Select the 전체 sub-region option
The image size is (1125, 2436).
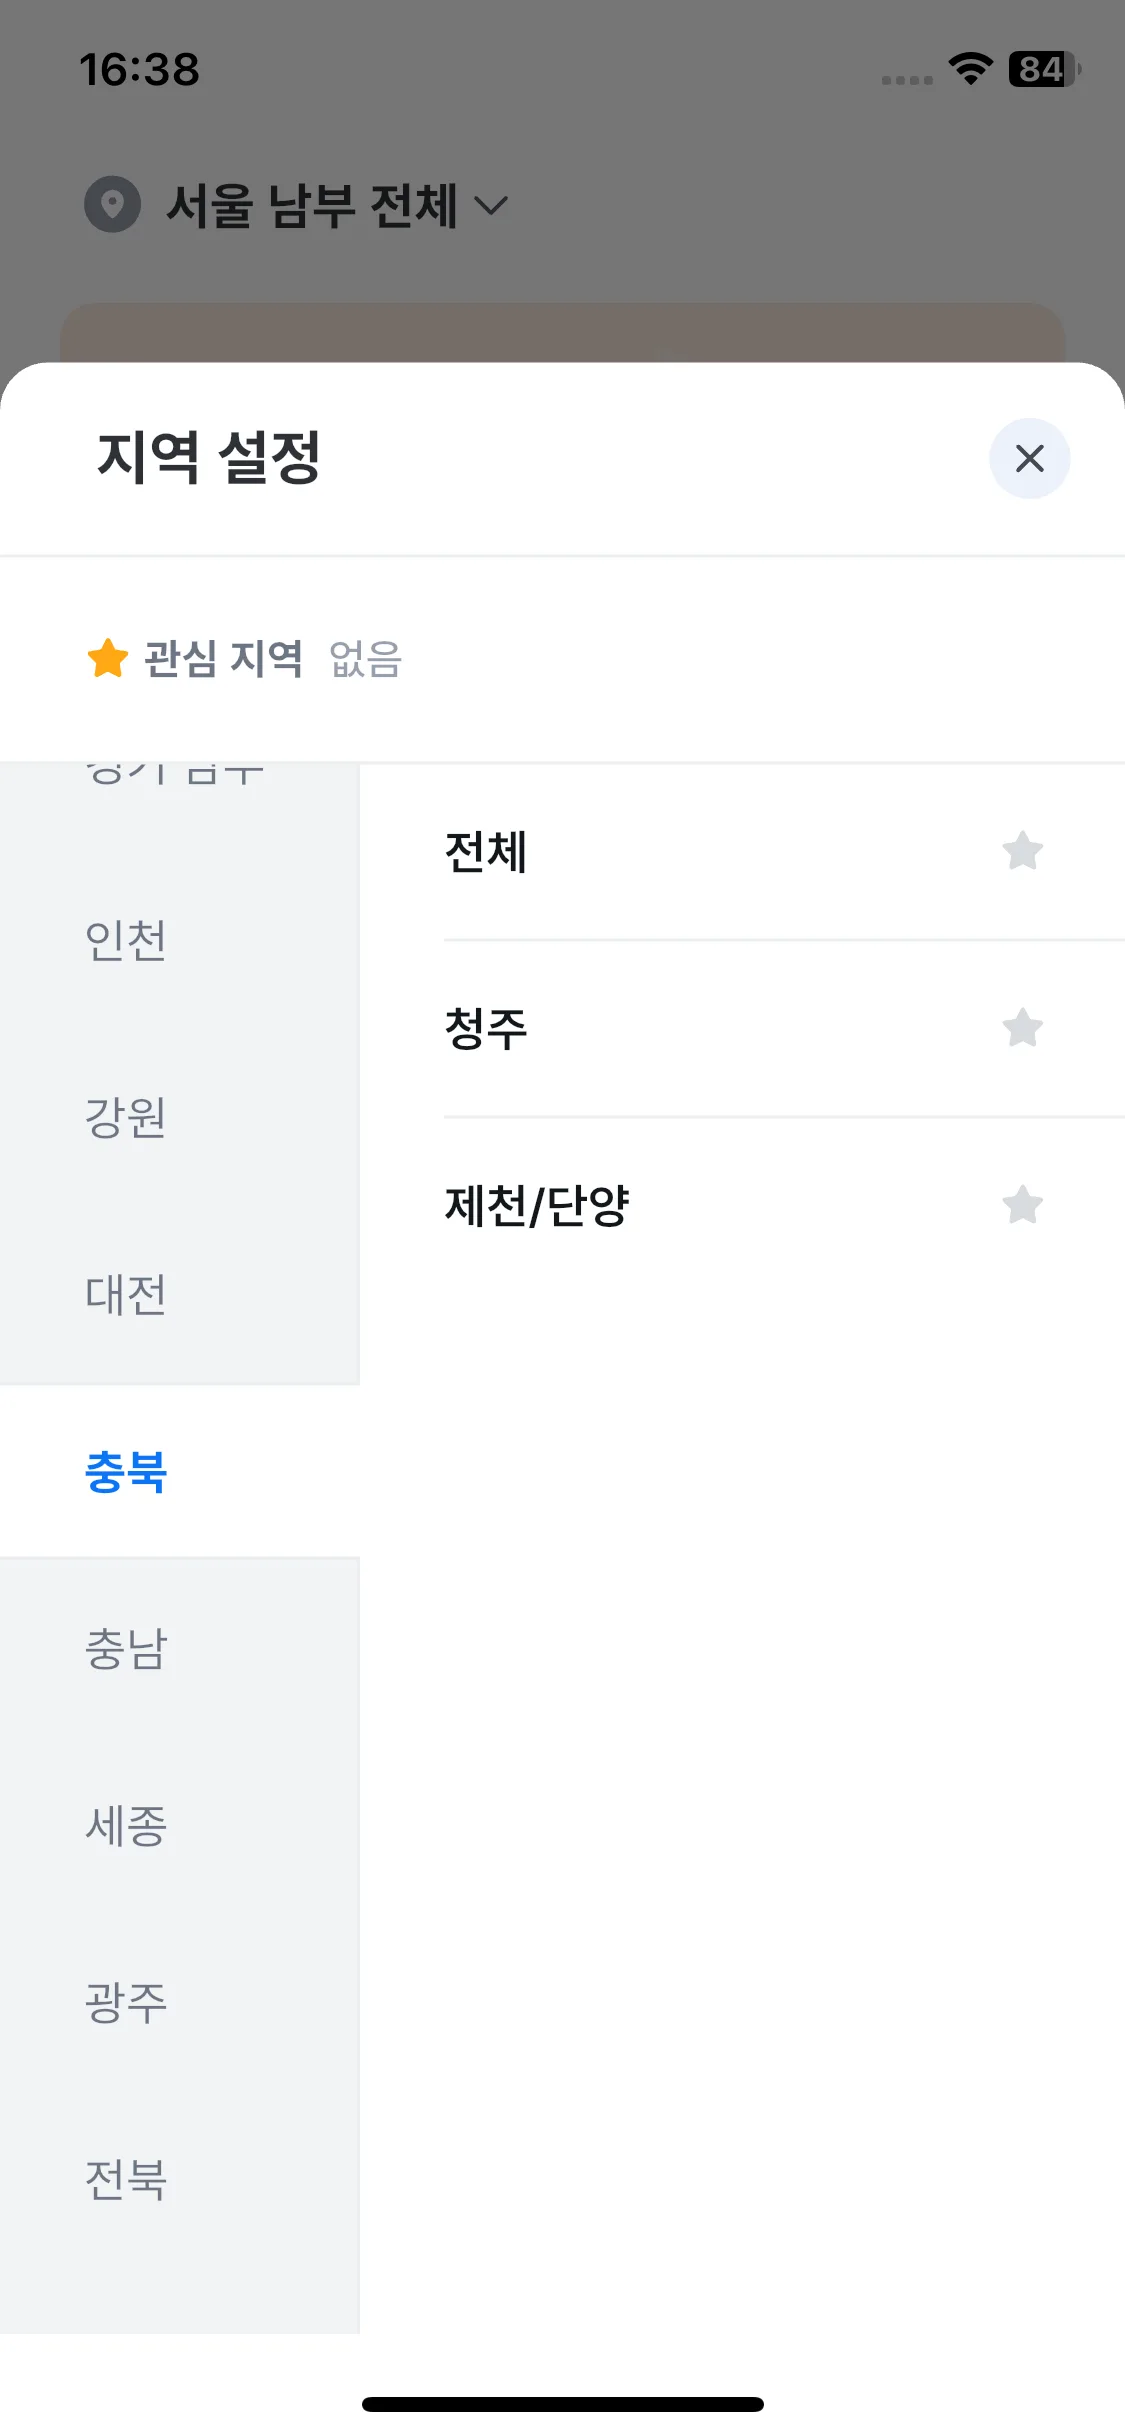784,852
